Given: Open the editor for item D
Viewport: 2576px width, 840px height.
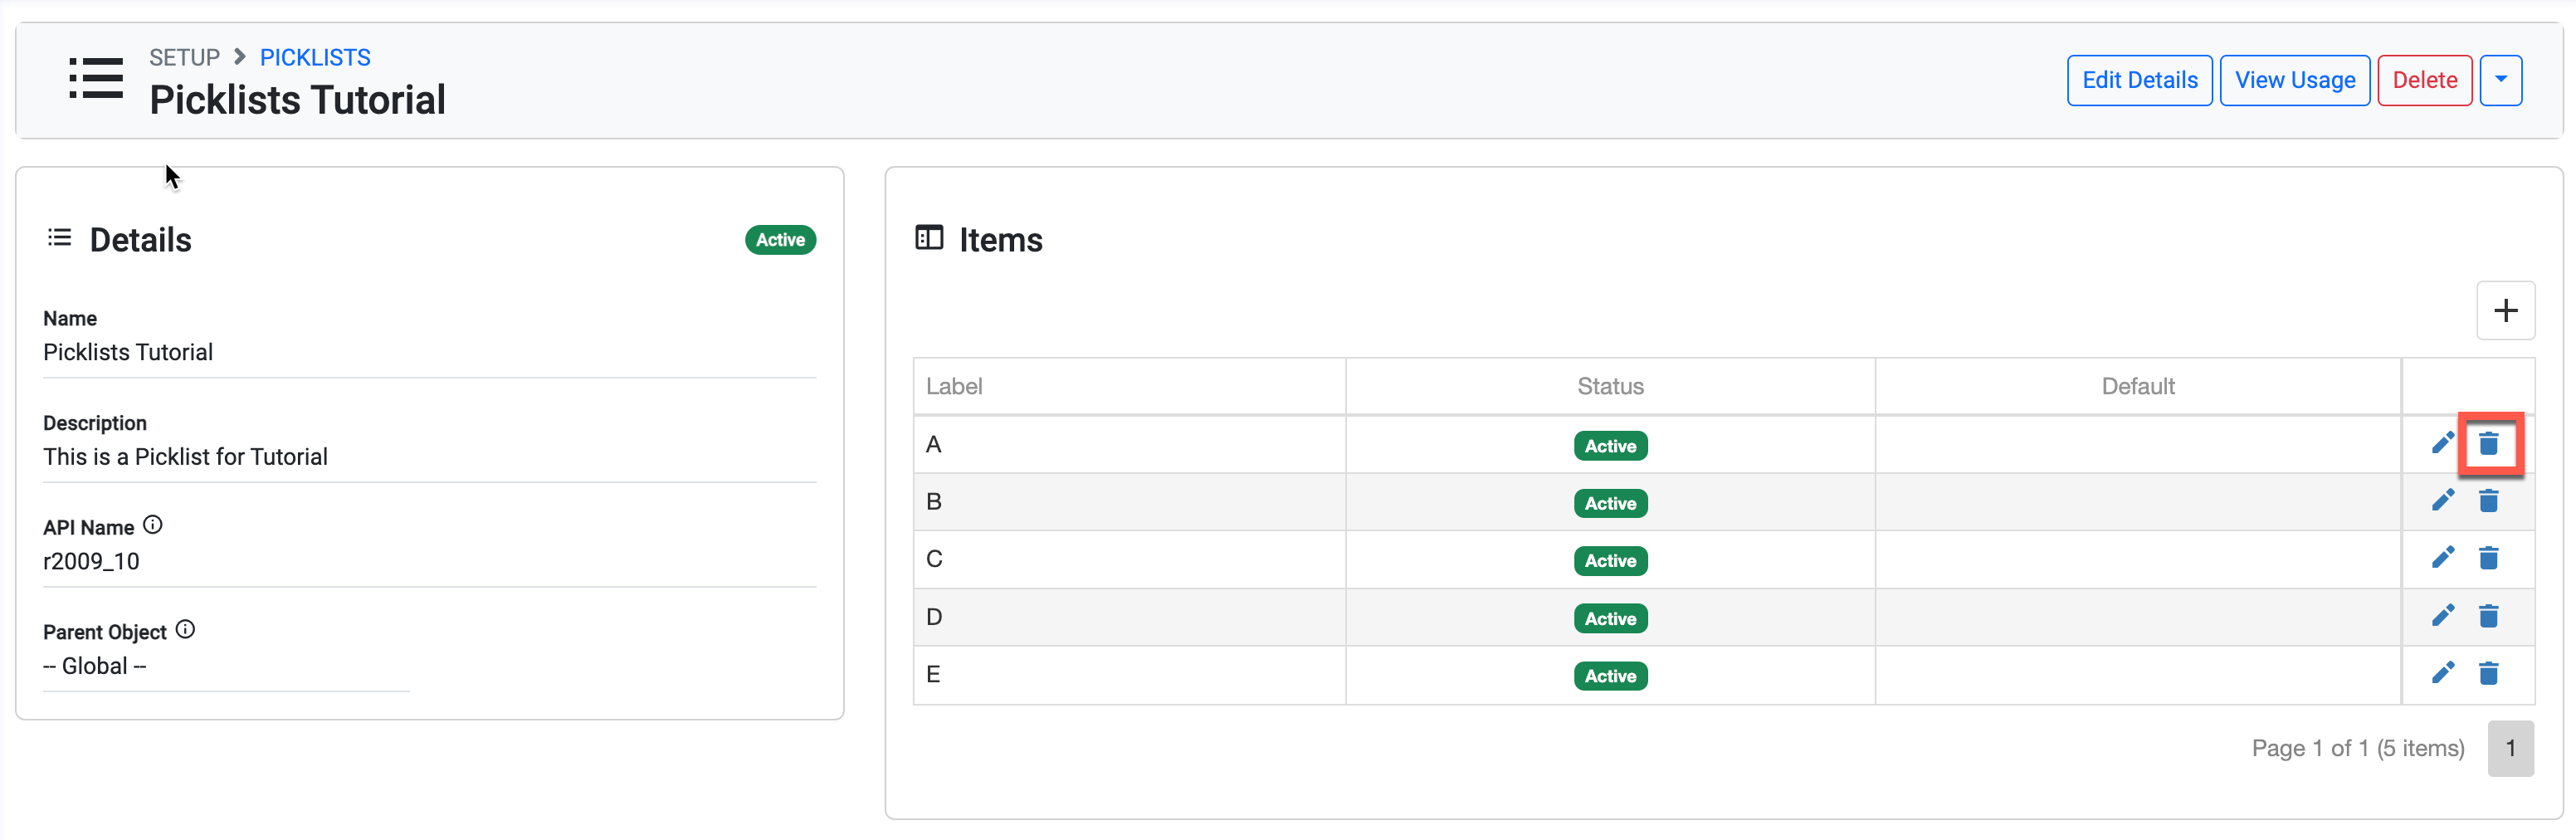Looking at the screenshot, I should coord(2442,616).
